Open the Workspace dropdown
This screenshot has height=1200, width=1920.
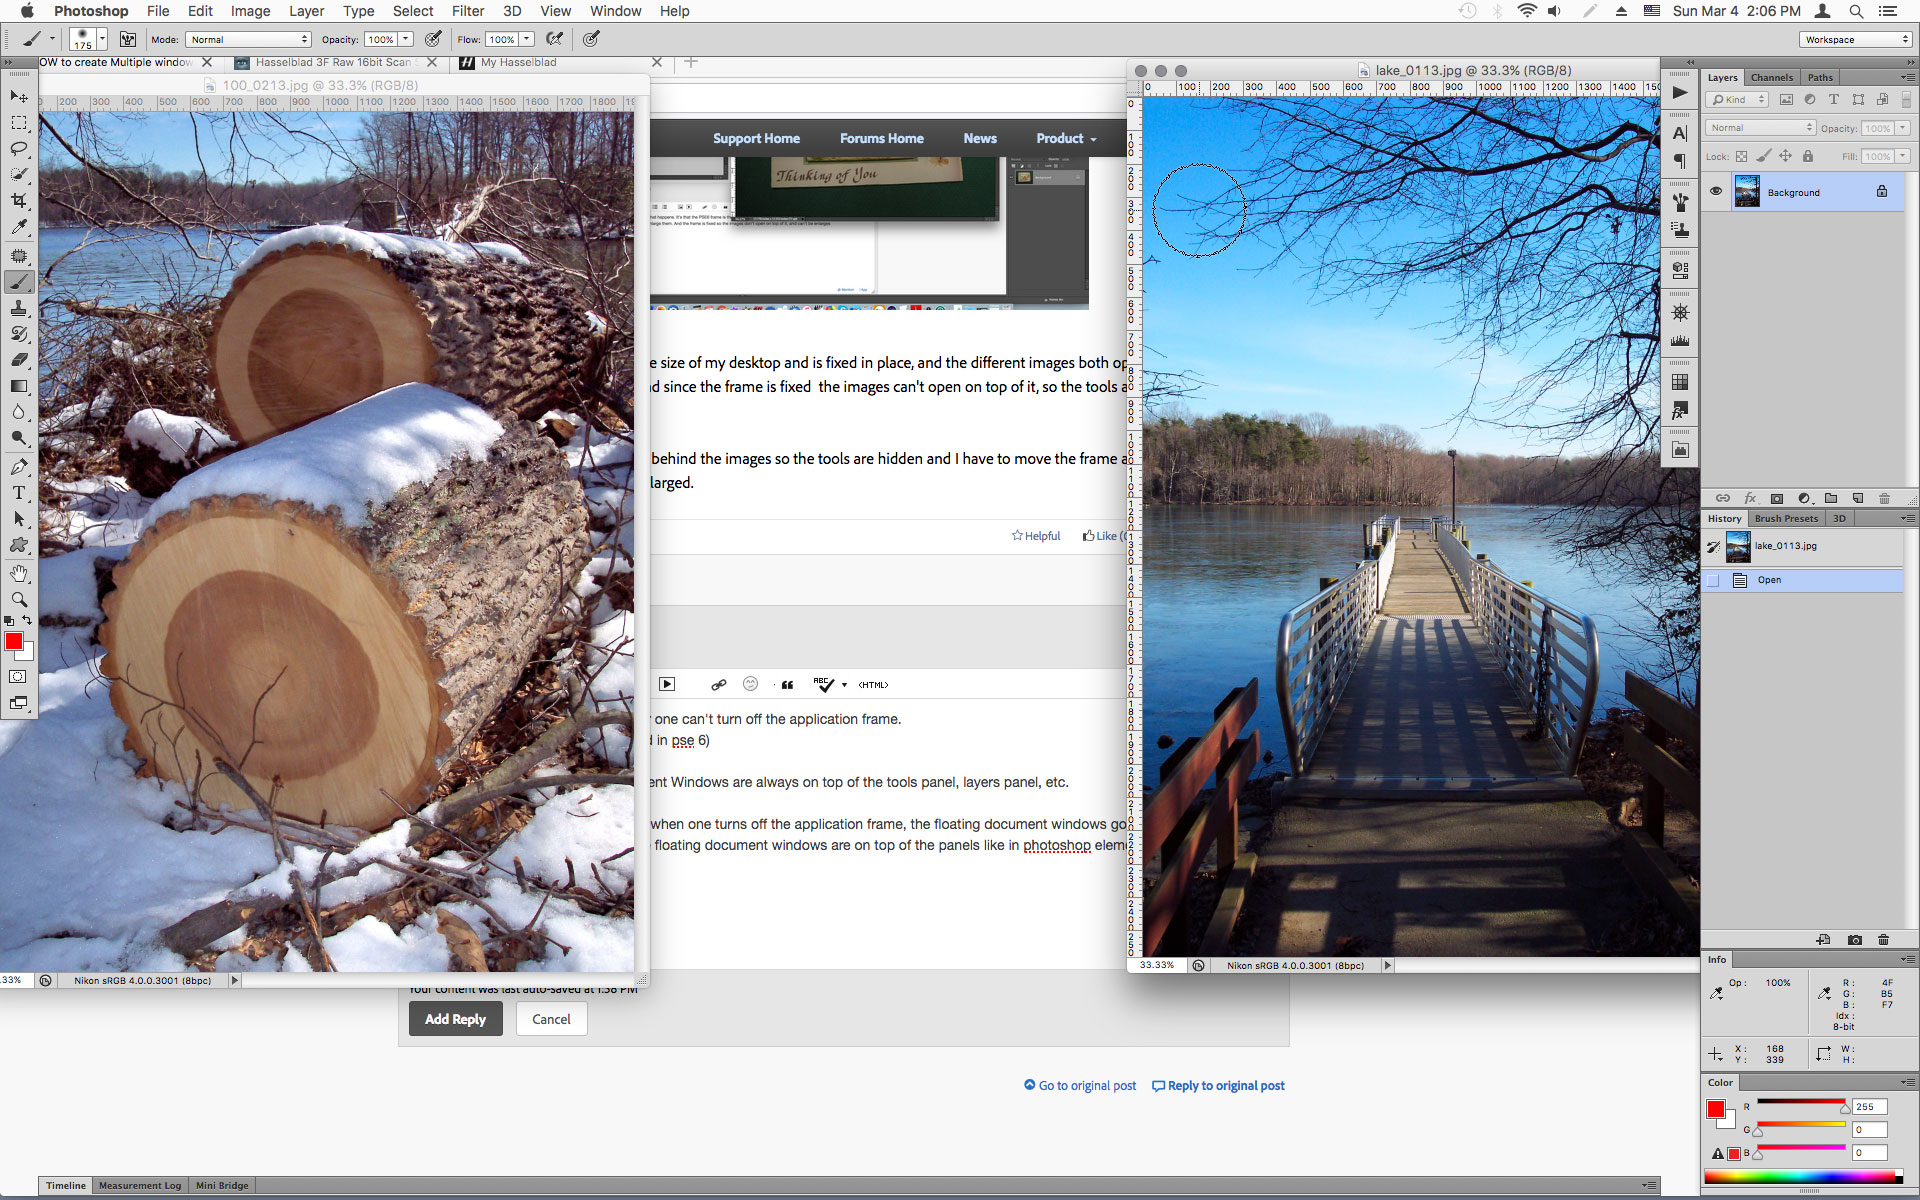[1854, 39]
